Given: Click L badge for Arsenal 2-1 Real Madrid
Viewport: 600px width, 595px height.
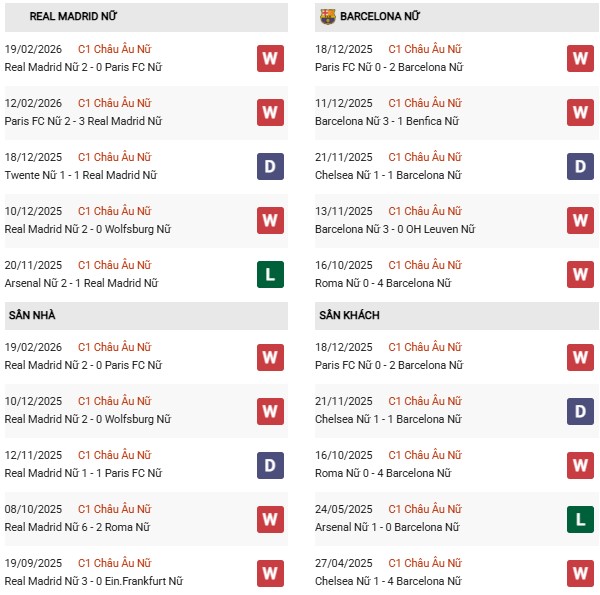Looking at the screenshot, I should coord(270,274).
